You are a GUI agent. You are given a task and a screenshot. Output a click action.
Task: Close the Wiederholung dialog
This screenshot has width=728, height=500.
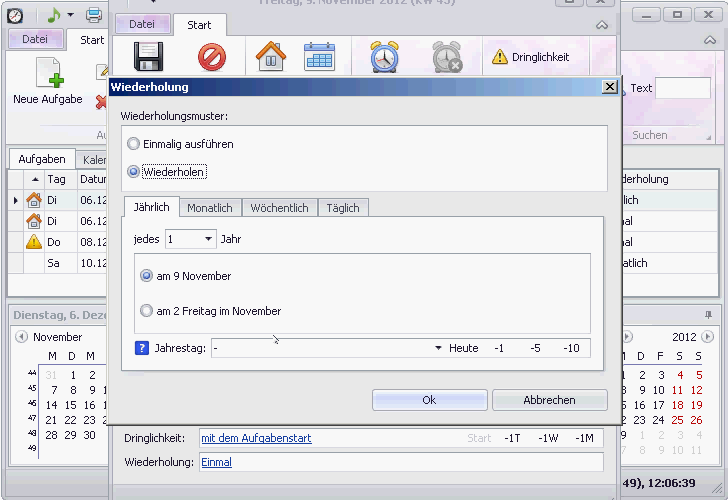tap(610, 87)
